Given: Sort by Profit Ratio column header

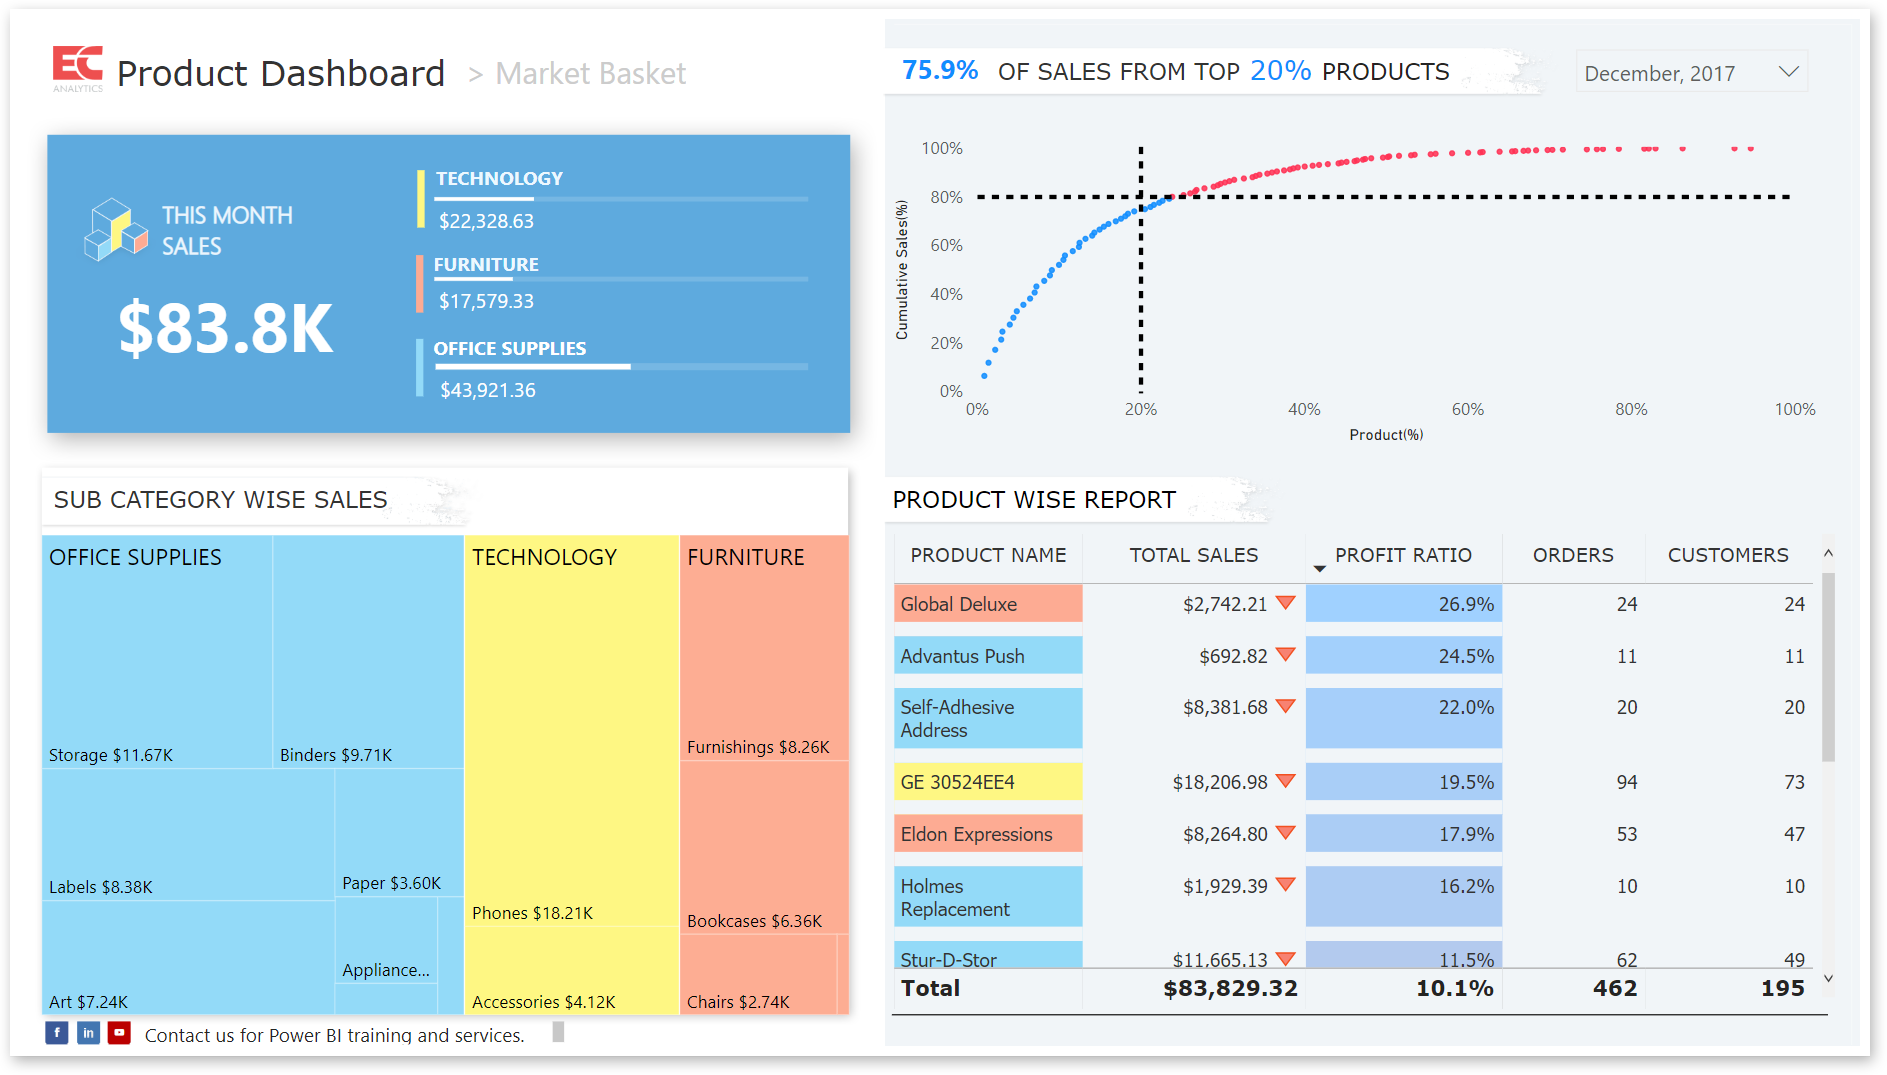Looking at the screenshot, I should pos(1403,555).
